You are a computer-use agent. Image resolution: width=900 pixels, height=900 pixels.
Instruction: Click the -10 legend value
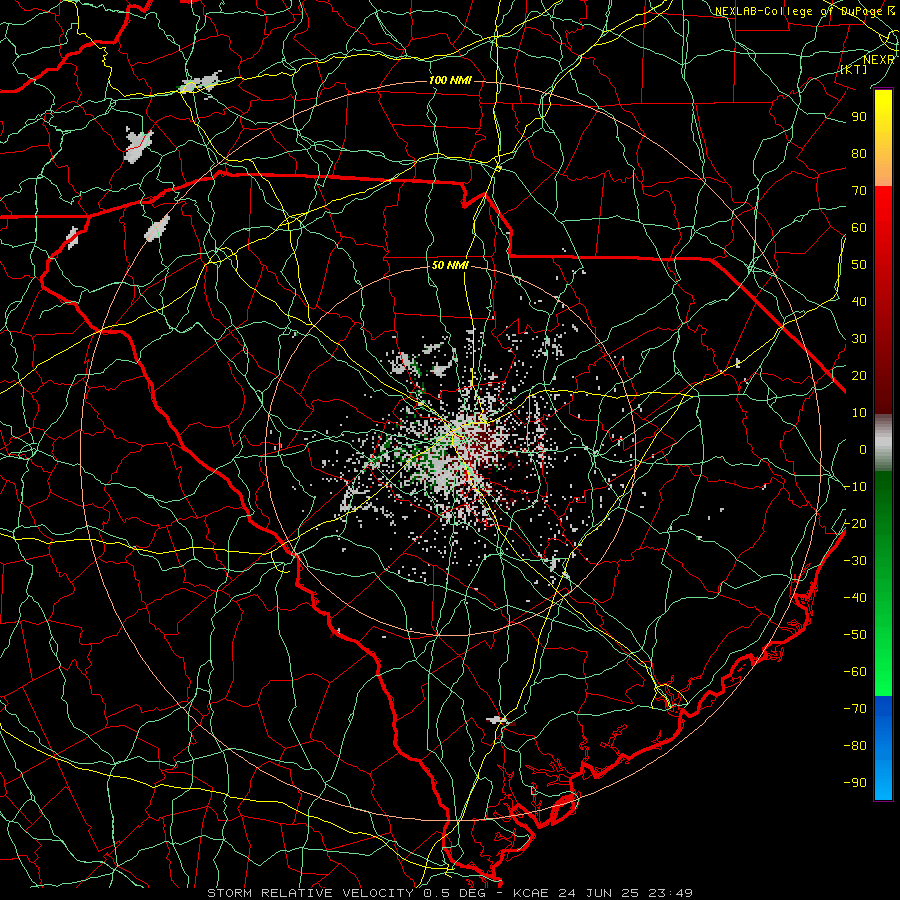click(x=855, y=487)
